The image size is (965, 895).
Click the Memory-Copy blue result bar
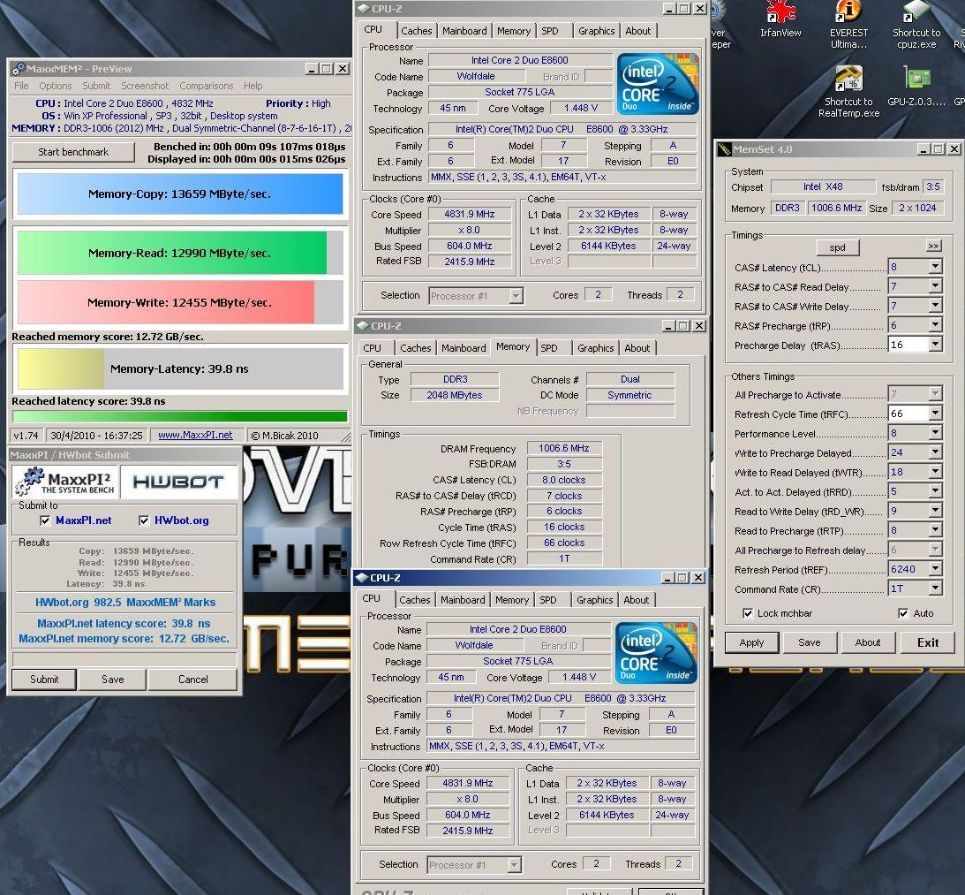pyautogui.click(x=180, y=194)
